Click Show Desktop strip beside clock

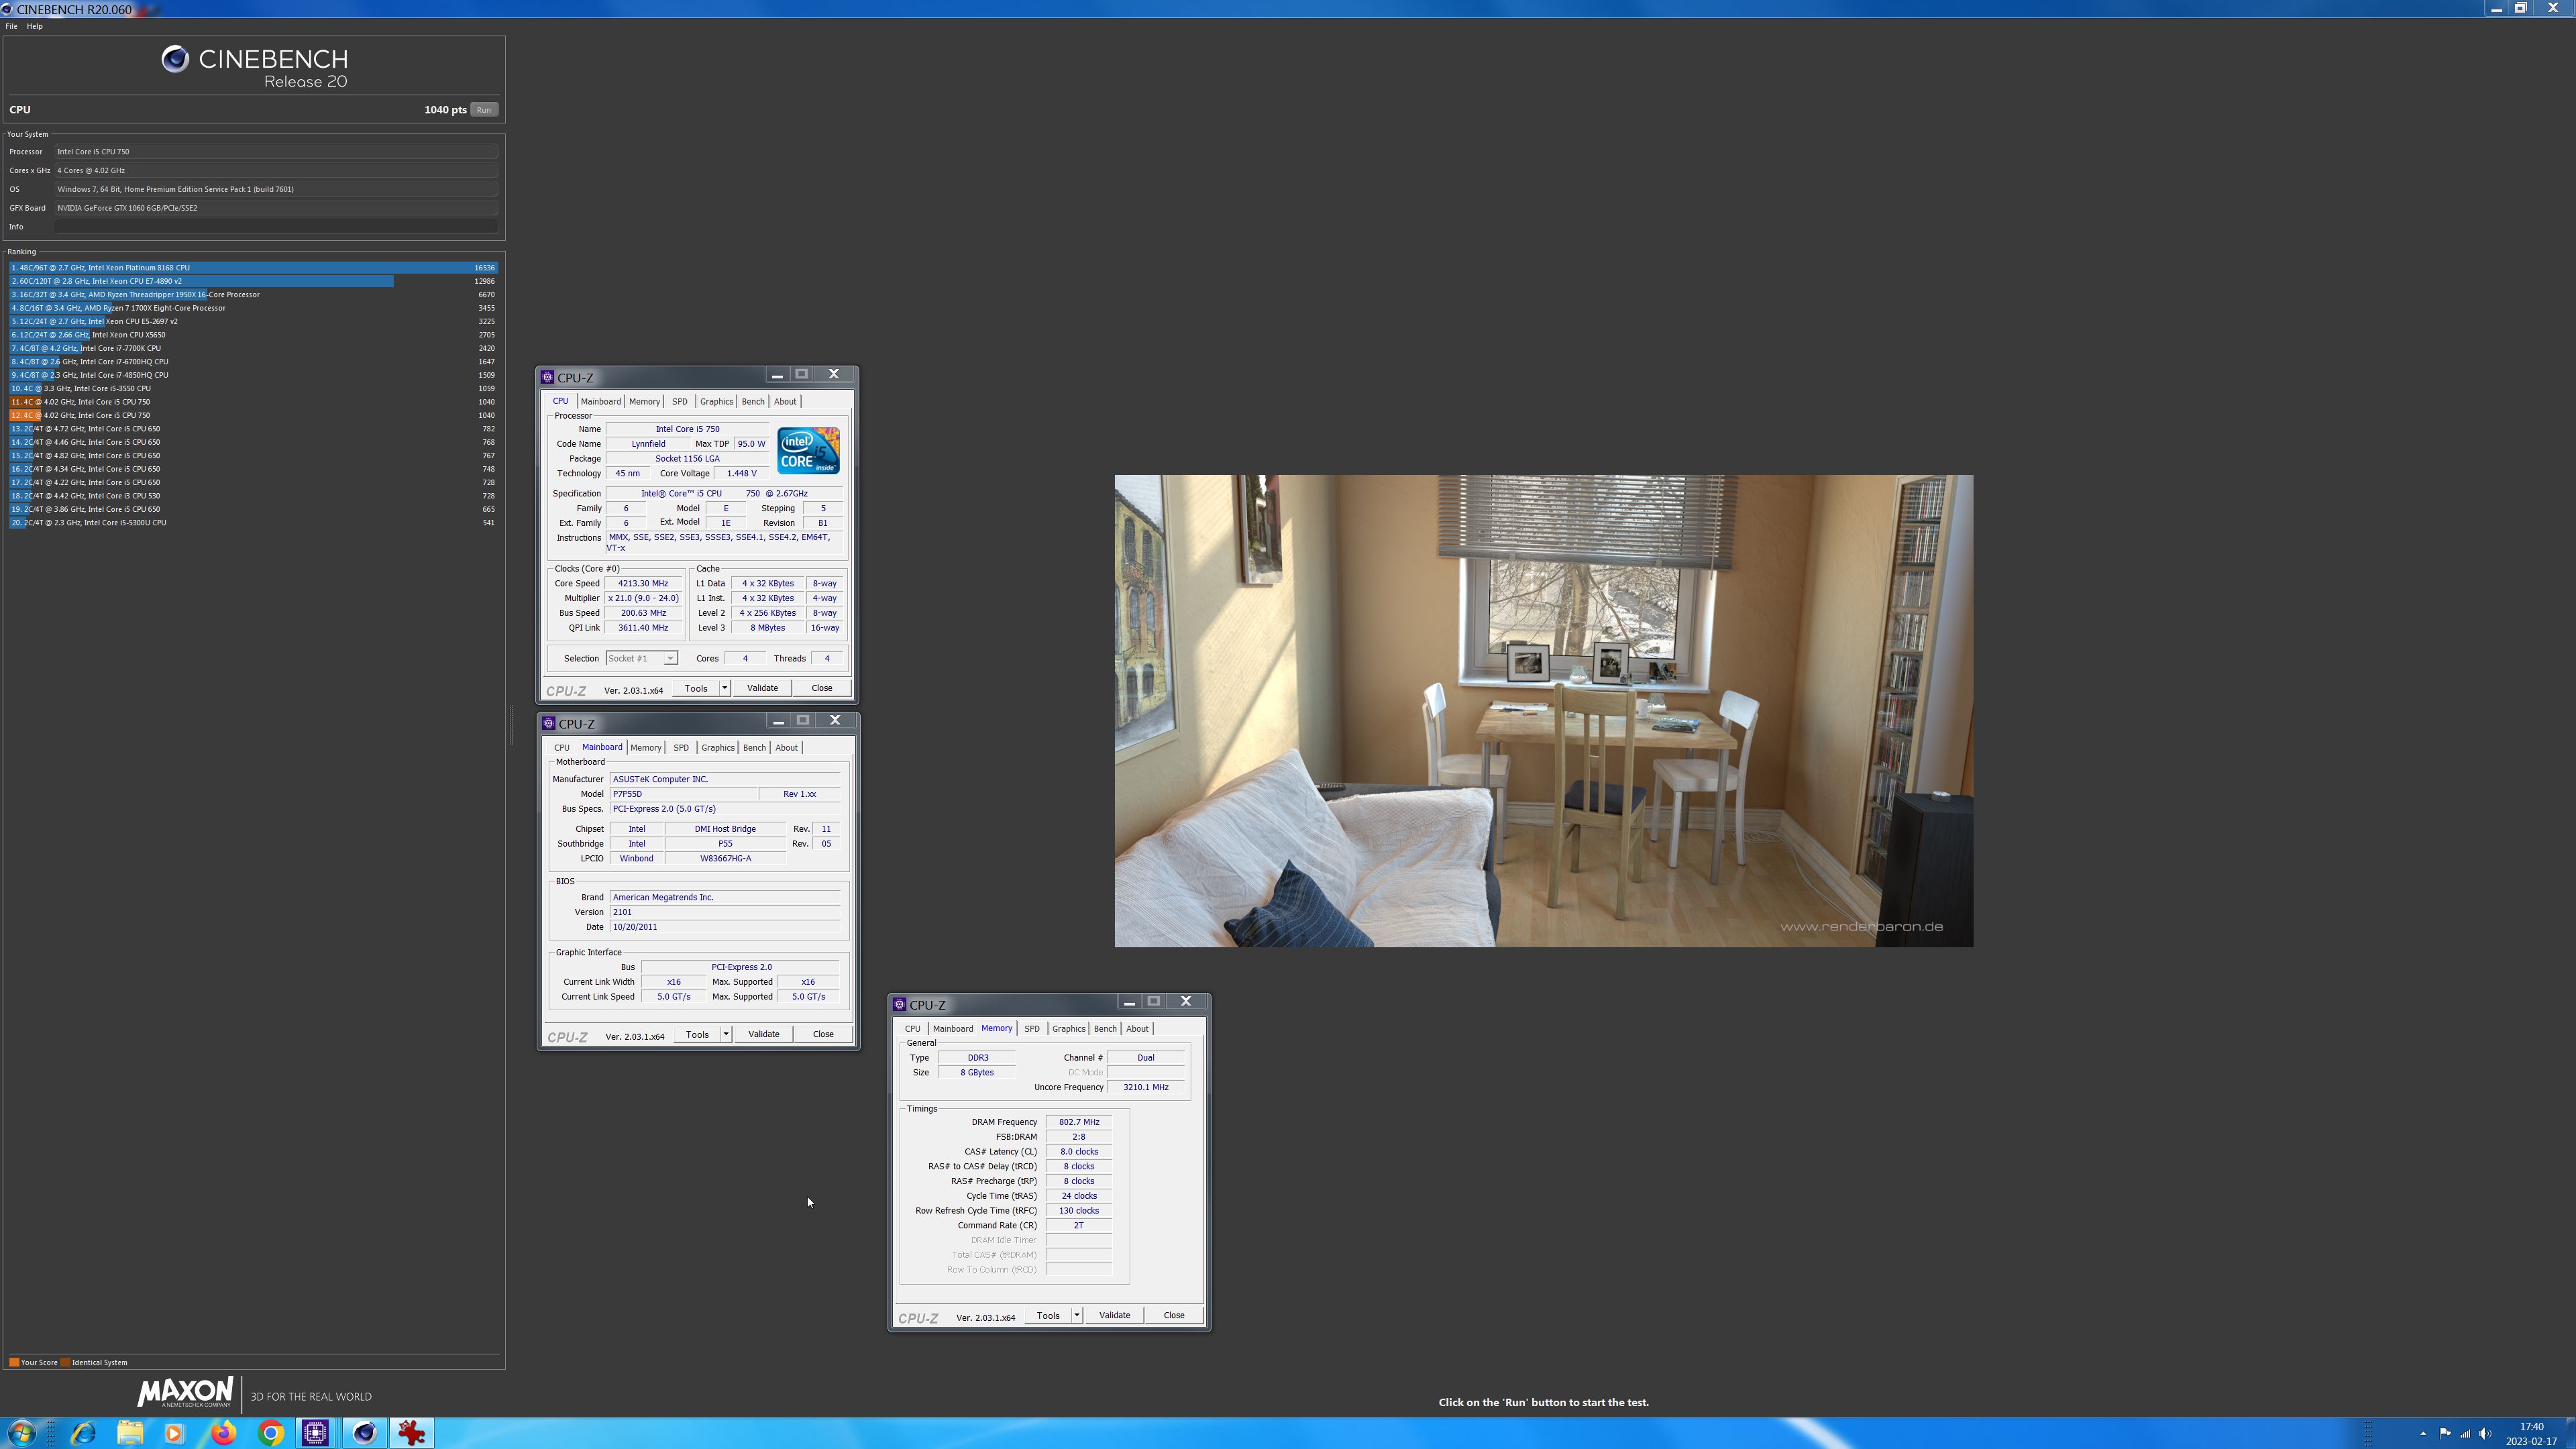click(2571, 1433)
